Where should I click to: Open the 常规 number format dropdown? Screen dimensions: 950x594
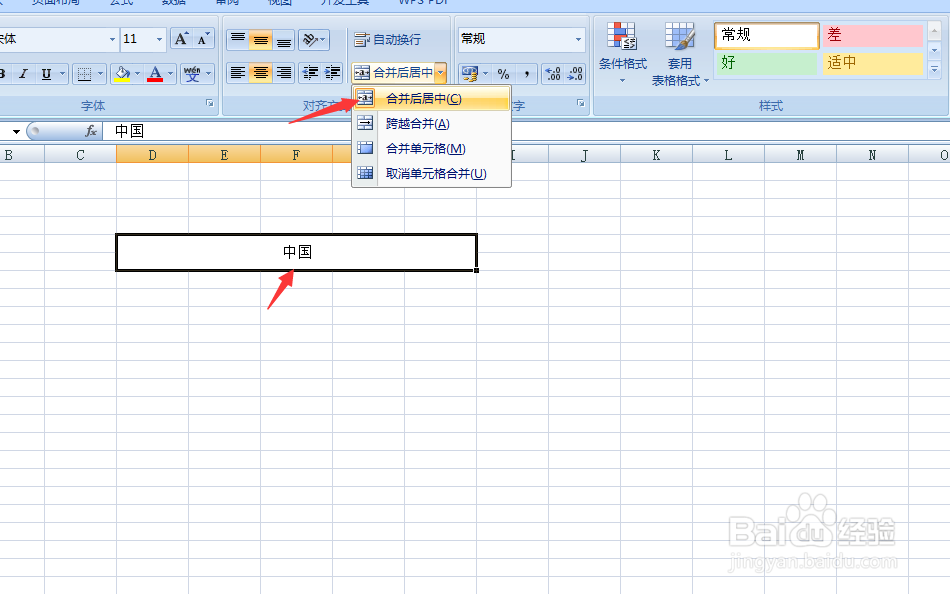click(x=576, y=38)
